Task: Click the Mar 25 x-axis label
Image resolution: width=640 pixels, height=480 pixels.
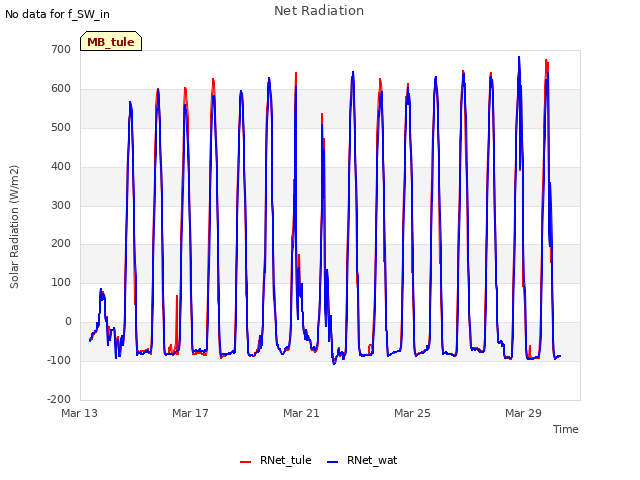Action: pos(412,413)
